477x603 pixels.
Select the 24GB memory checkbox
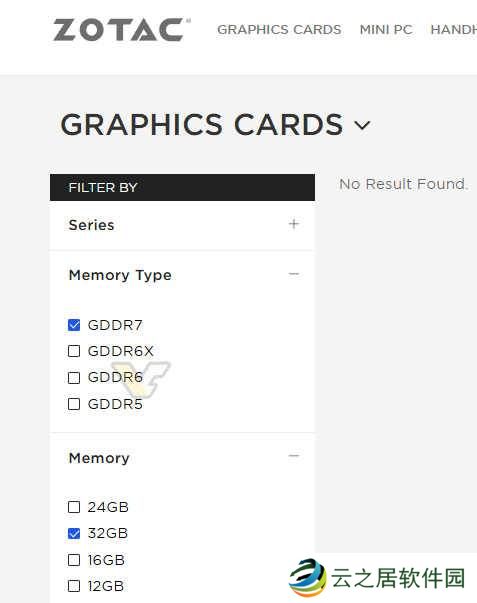pos(74,507)
